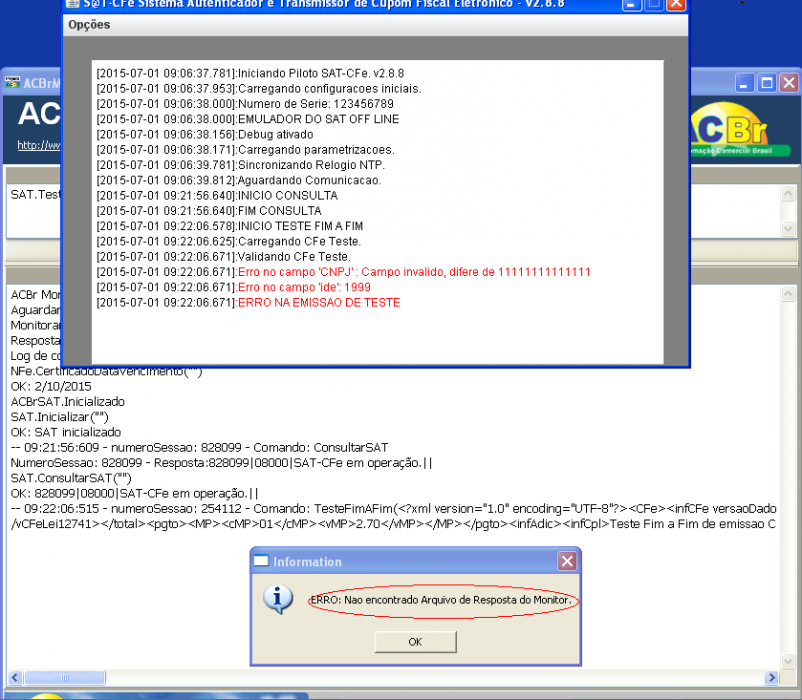Viewport: 802px width, 700px height.
Task: Click the horizontal scrollbar thumb
Action: click(x=65, y=678)
